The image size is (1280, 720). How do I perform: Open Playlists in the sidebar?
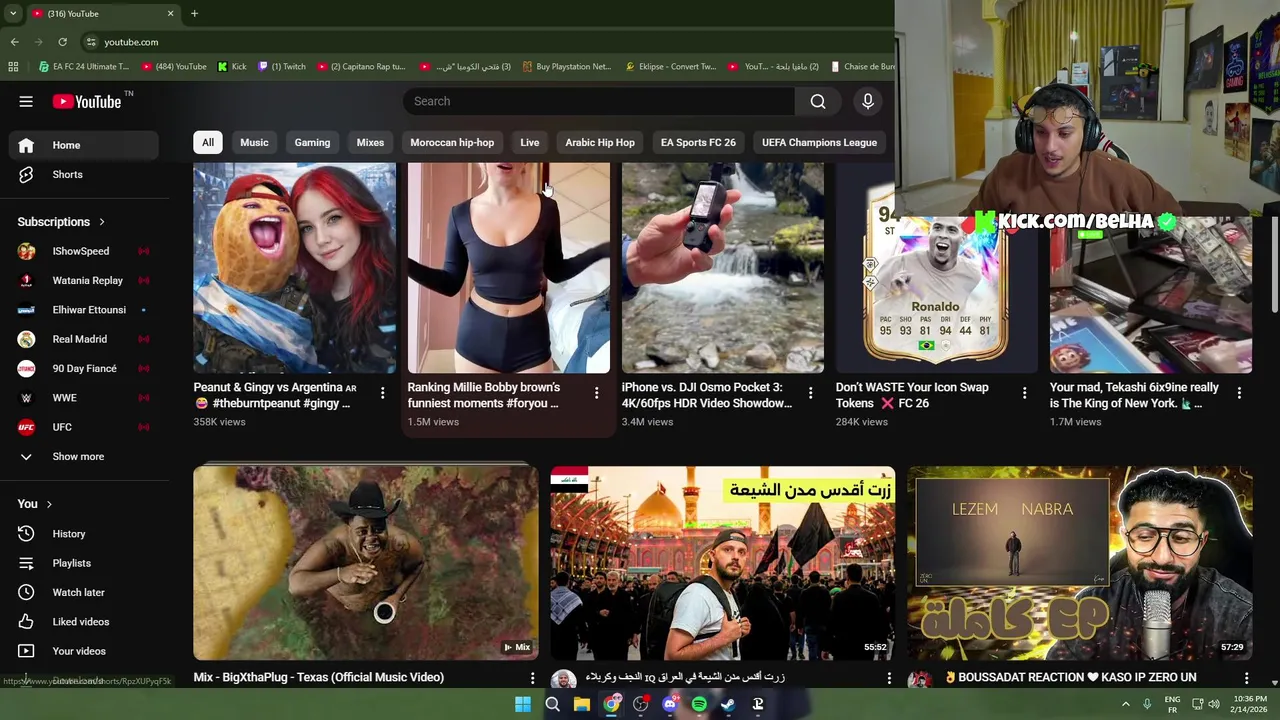[86, 563]
